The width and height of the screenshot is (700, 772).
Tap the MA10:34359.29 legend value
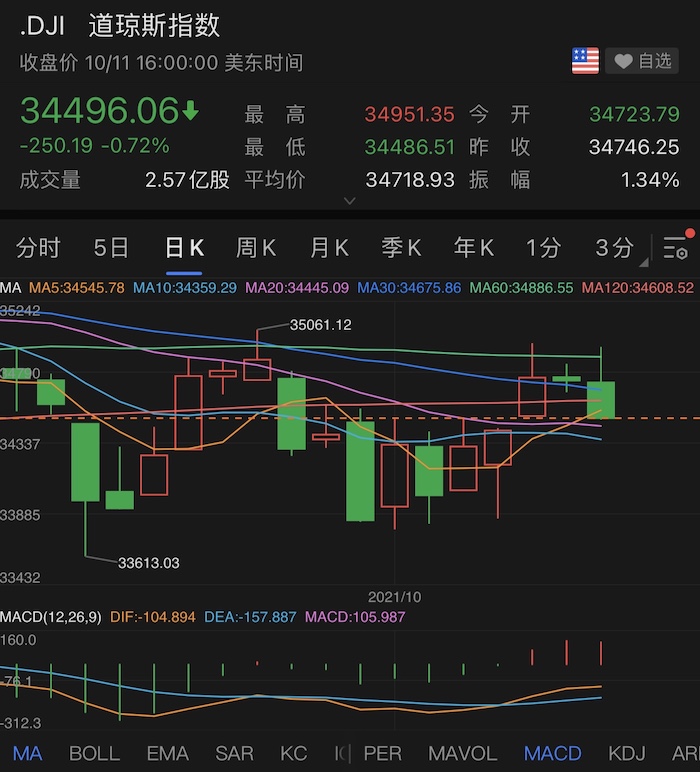coord(185,288)
